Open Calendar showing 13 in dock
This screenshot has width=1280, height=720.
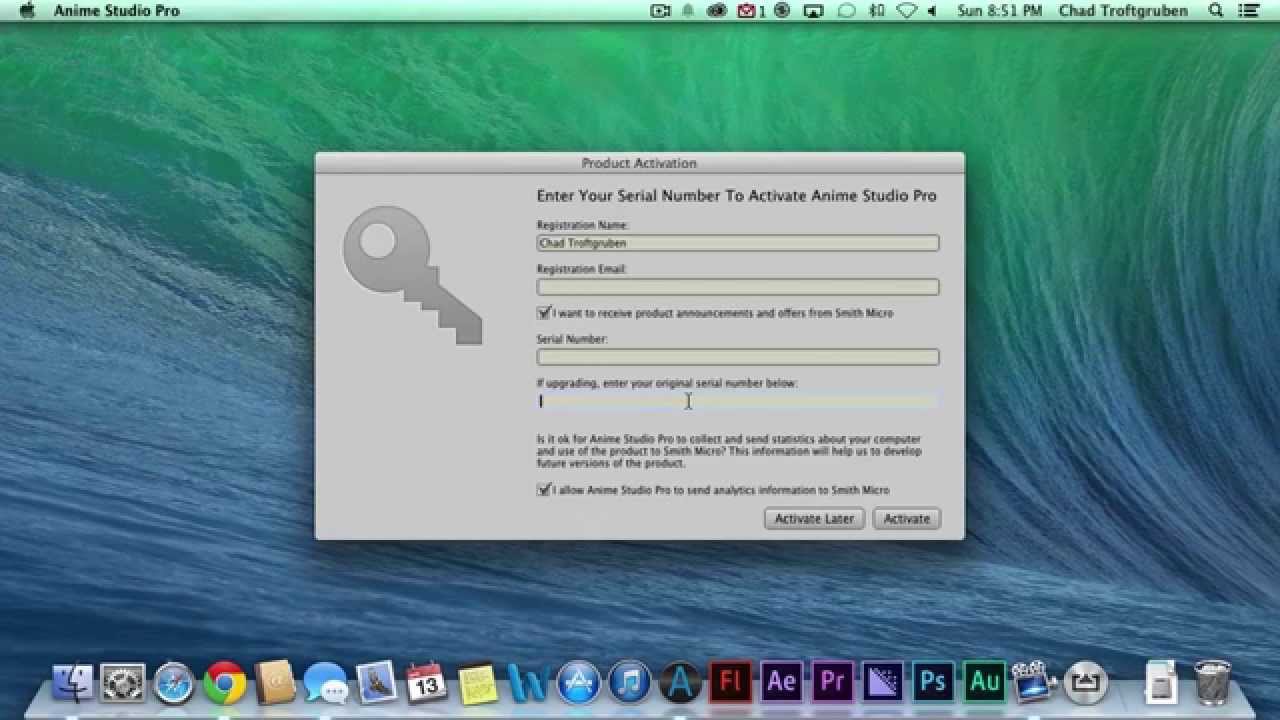point(427,682)
